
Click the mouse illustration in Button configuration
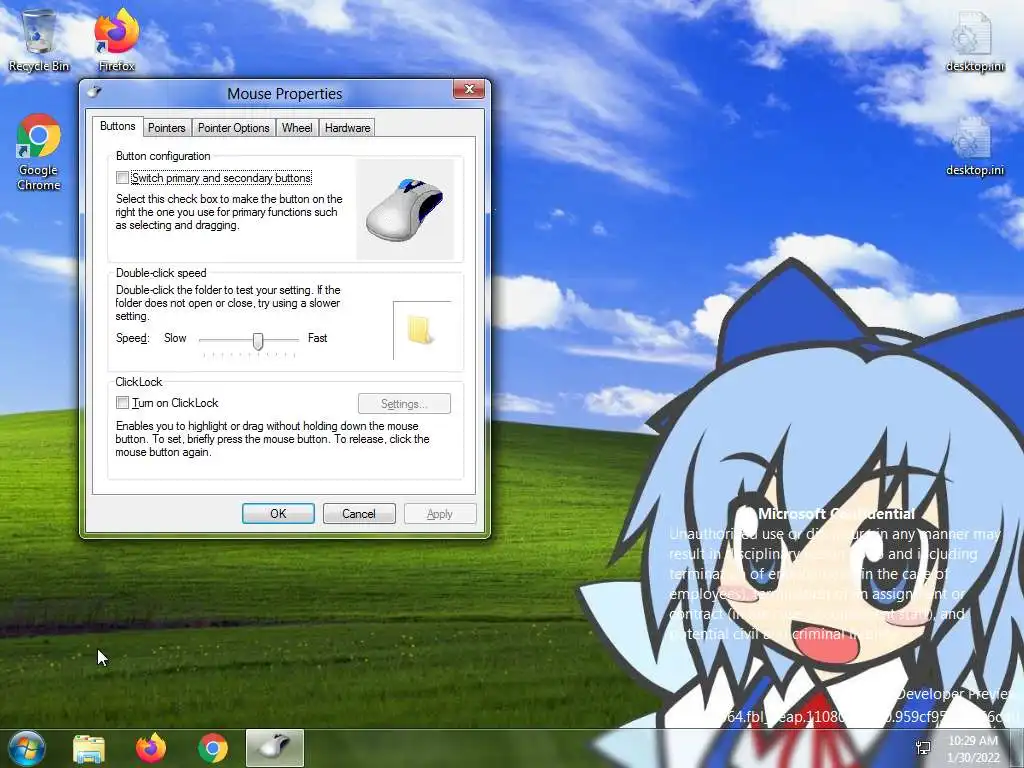coord(405,210)
